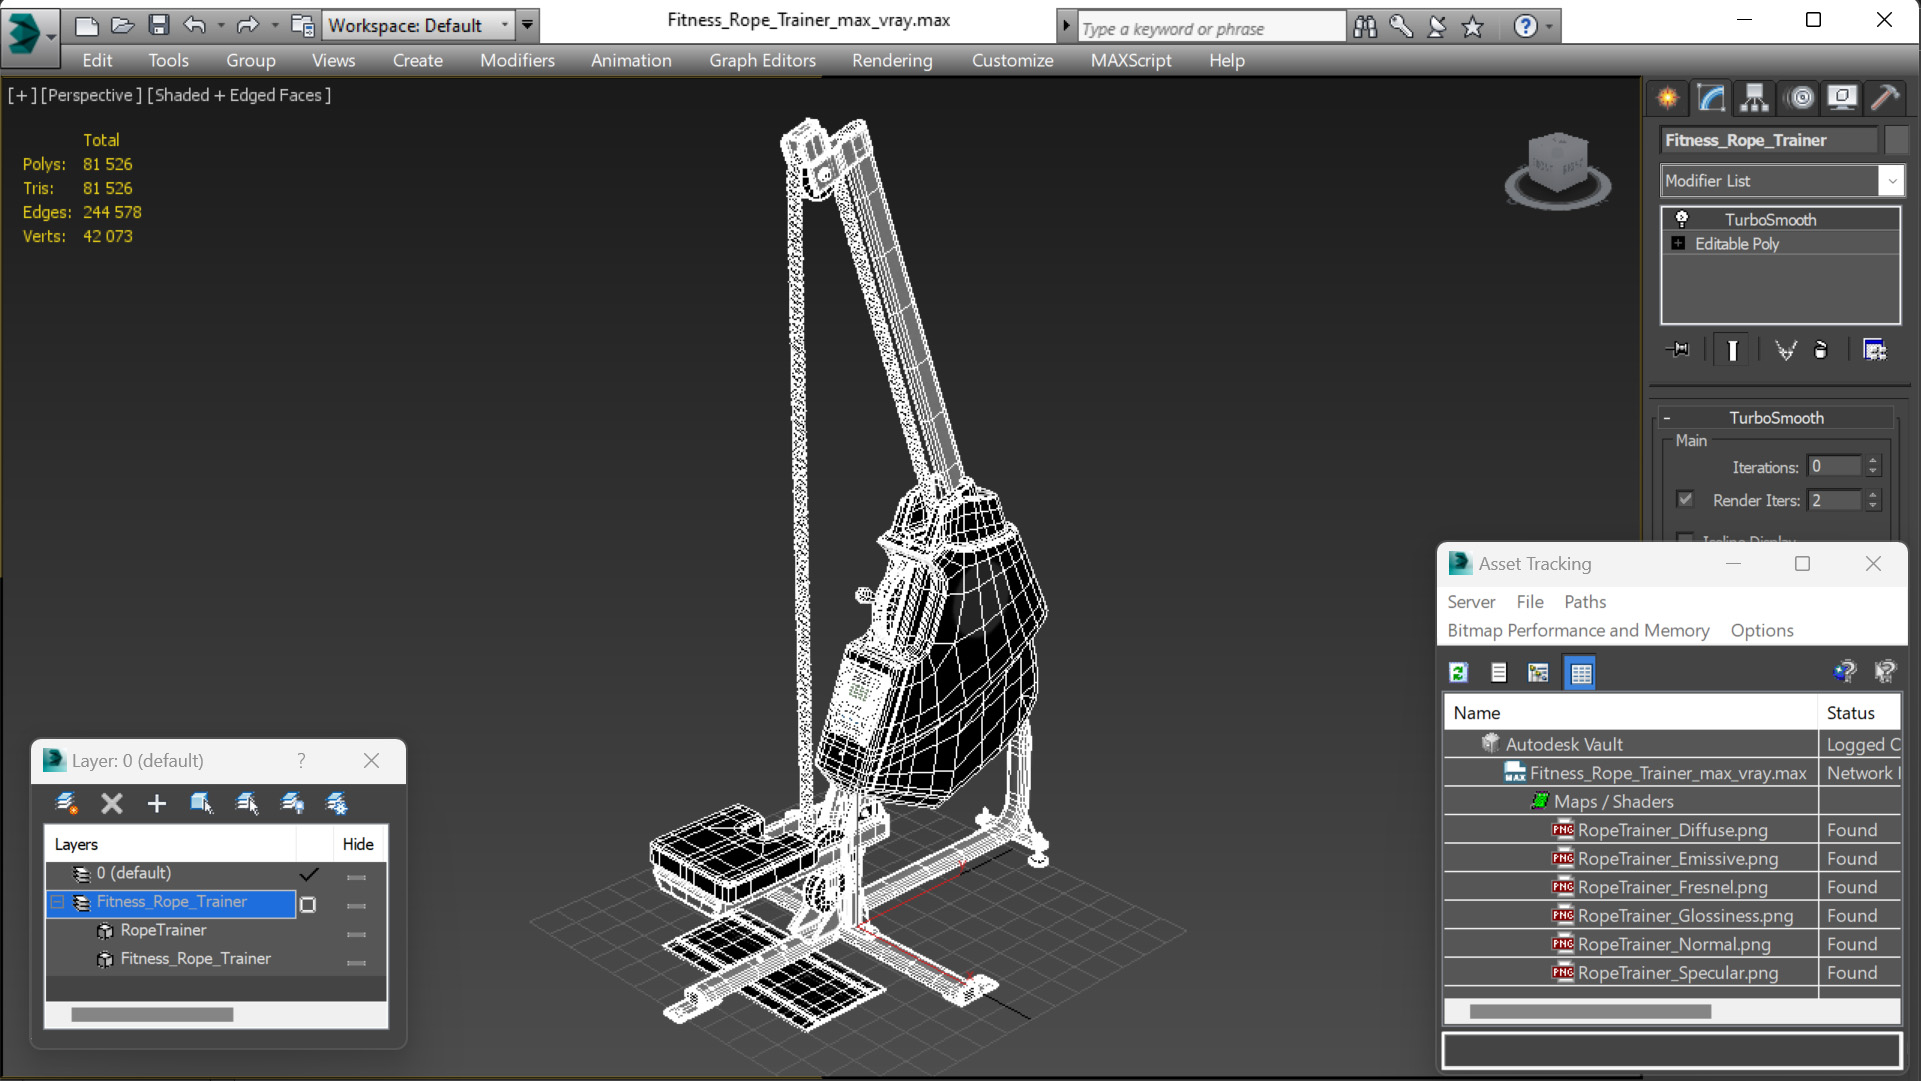Screen dimensions: 1921x1081
Task: Open the Utilities hammer panel tab
Action: (1885, 97)
